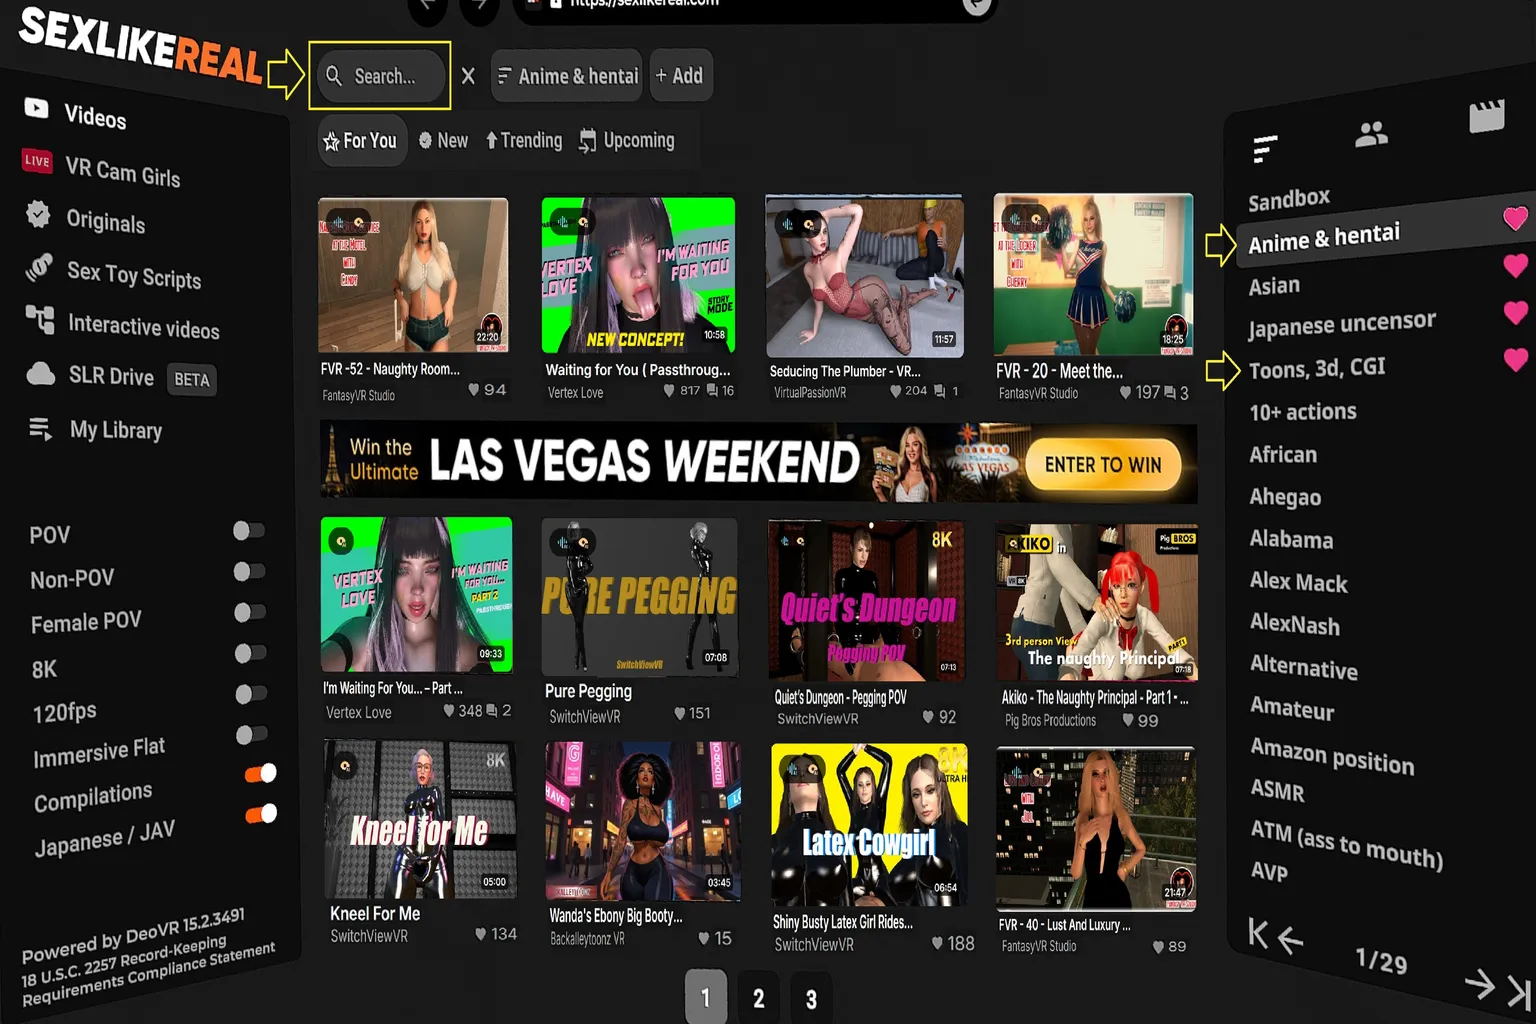Viewport: 1536px width, 1024px height.
Task: Select the For You tab
Action: (x=360, y=141)
